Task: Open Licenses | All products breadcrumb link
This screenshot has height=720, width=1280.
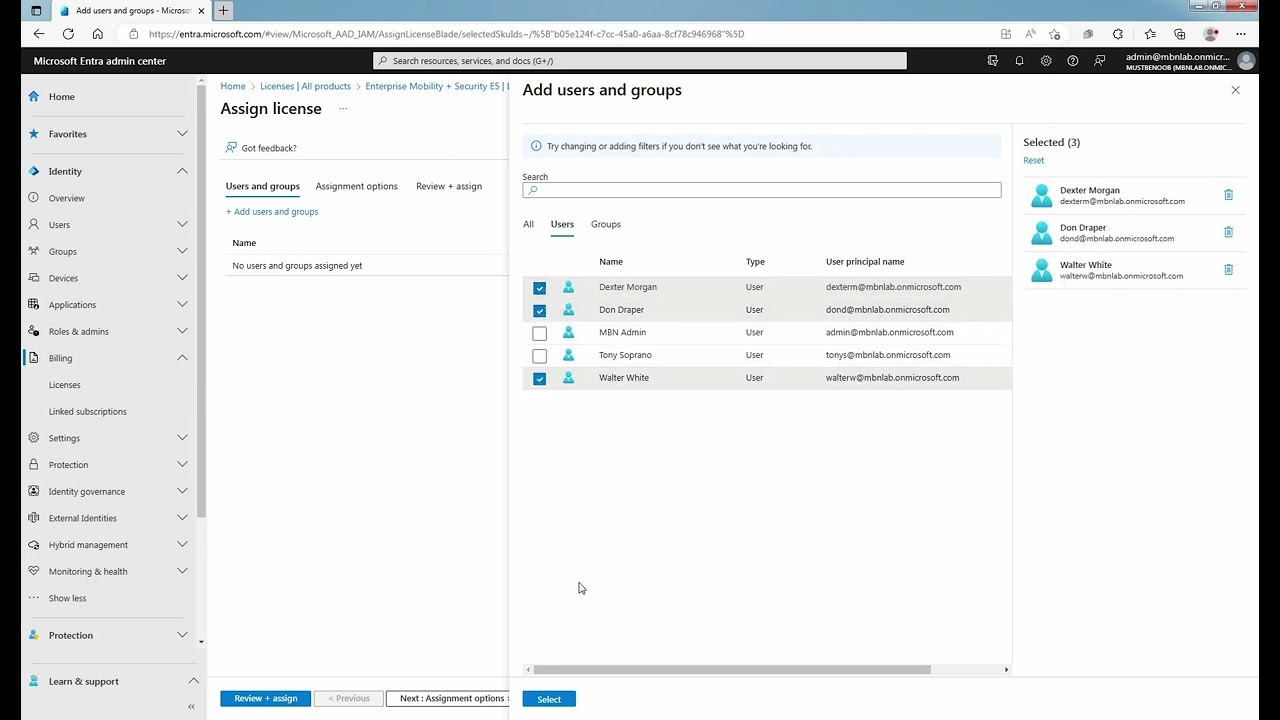Action: tap(305, 87)
